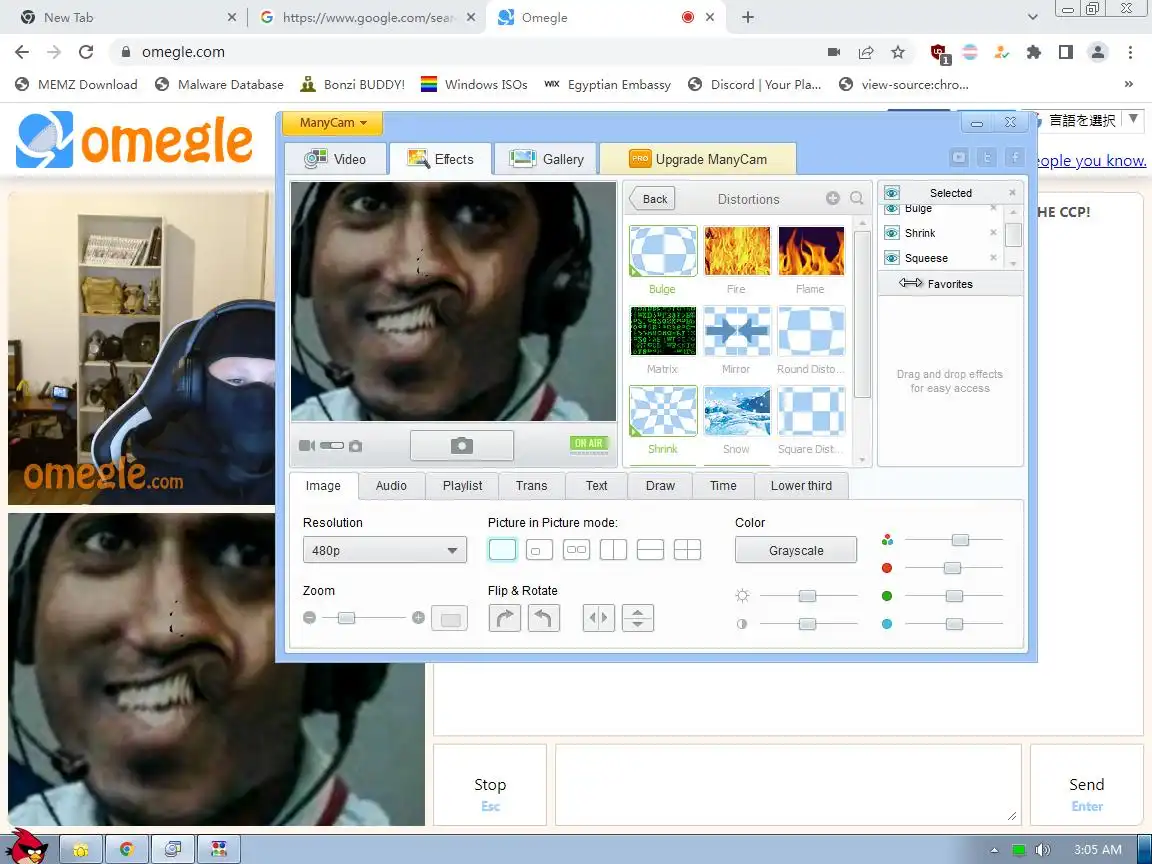Adjust the red color slider
This screenshot has width=1152, height=864.
[953, 568]
